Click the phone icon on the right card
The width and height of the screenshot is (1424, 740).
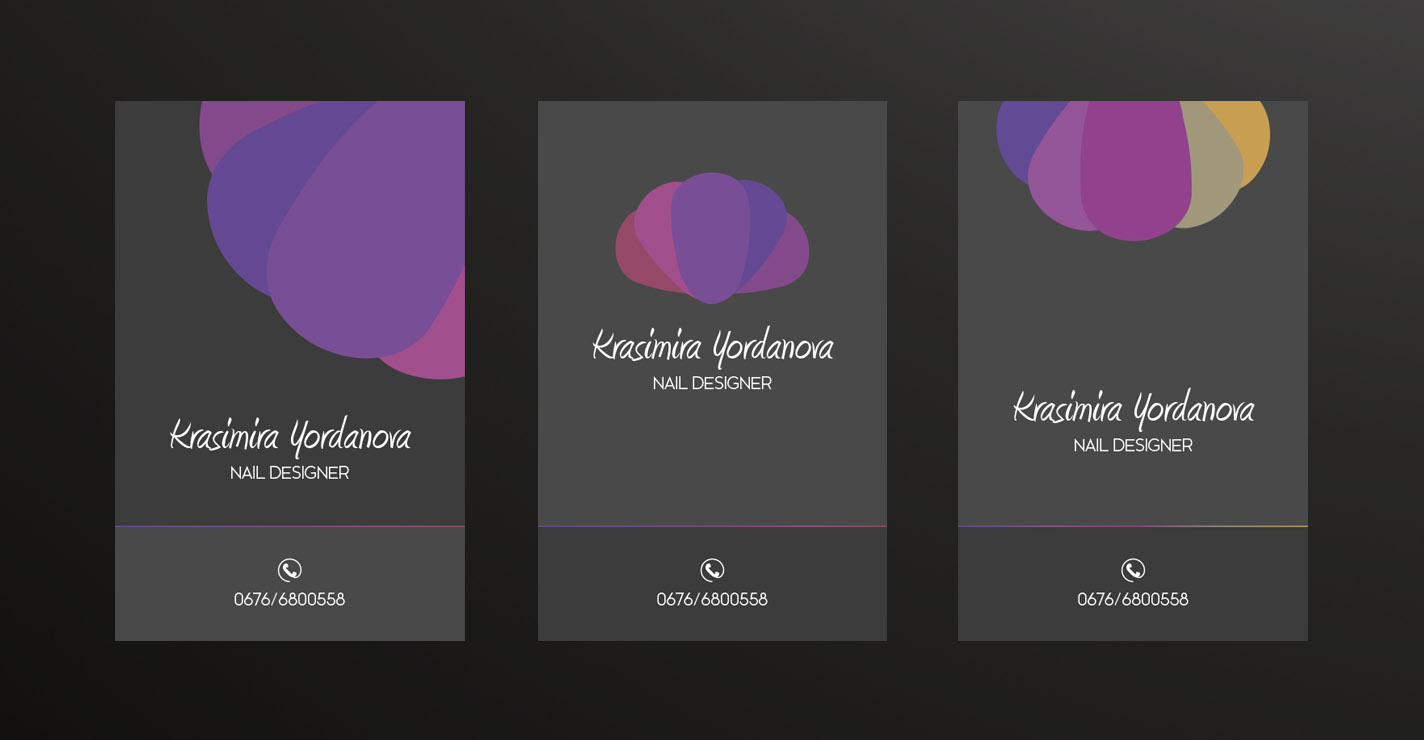(x=1133, y=570)
